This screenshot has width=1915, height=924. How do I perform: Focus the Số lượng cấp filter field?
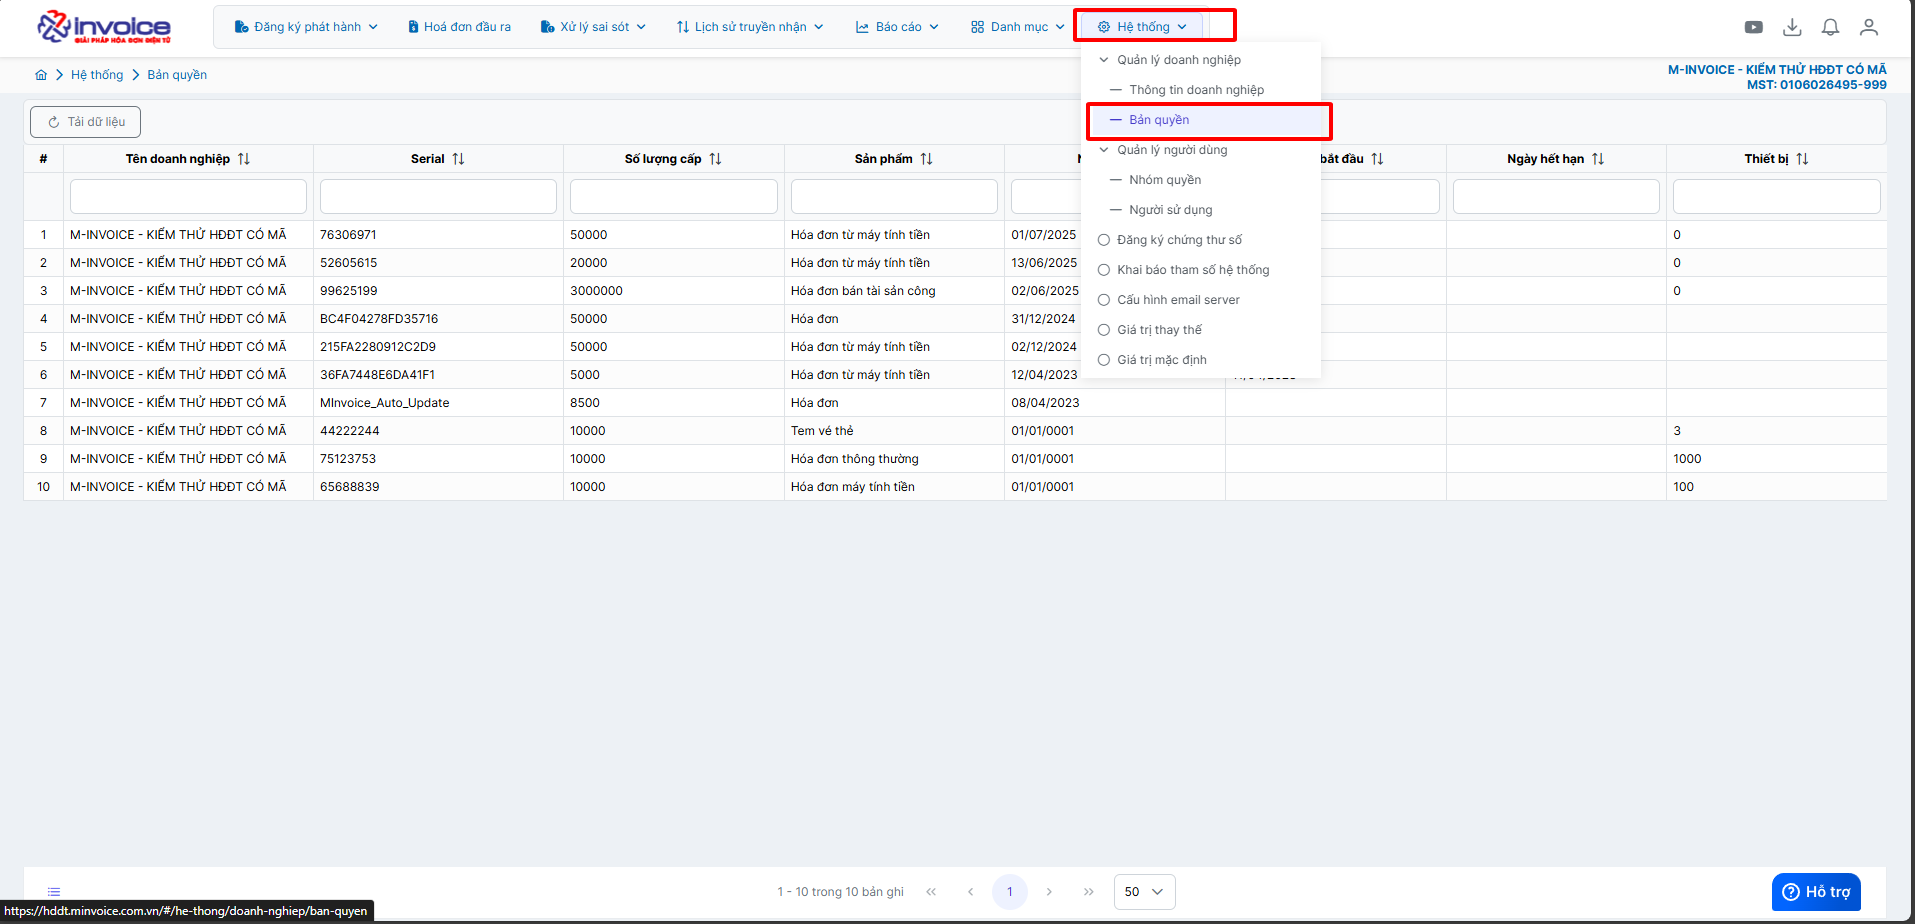click(674, 196)
